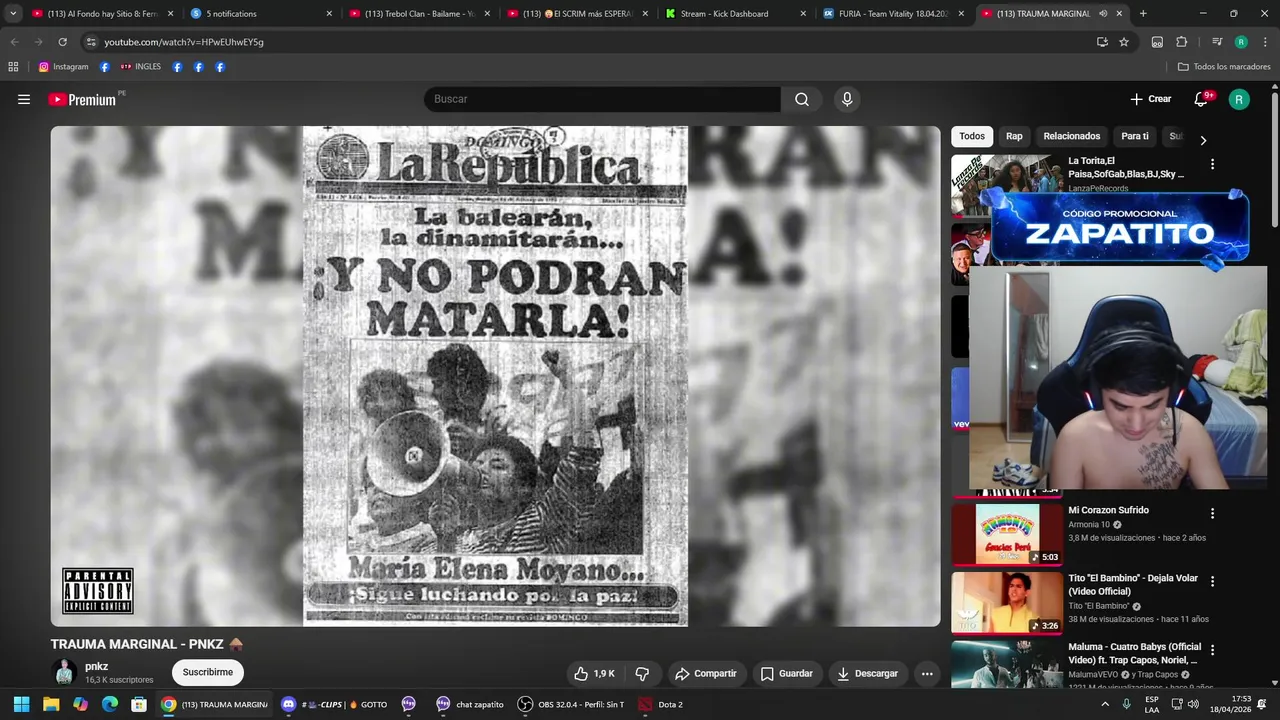Image resolution: width=1280 pixels, height=720 pixels.
Task: Toggle system volume icon in tray
Action: point(1193,705)
